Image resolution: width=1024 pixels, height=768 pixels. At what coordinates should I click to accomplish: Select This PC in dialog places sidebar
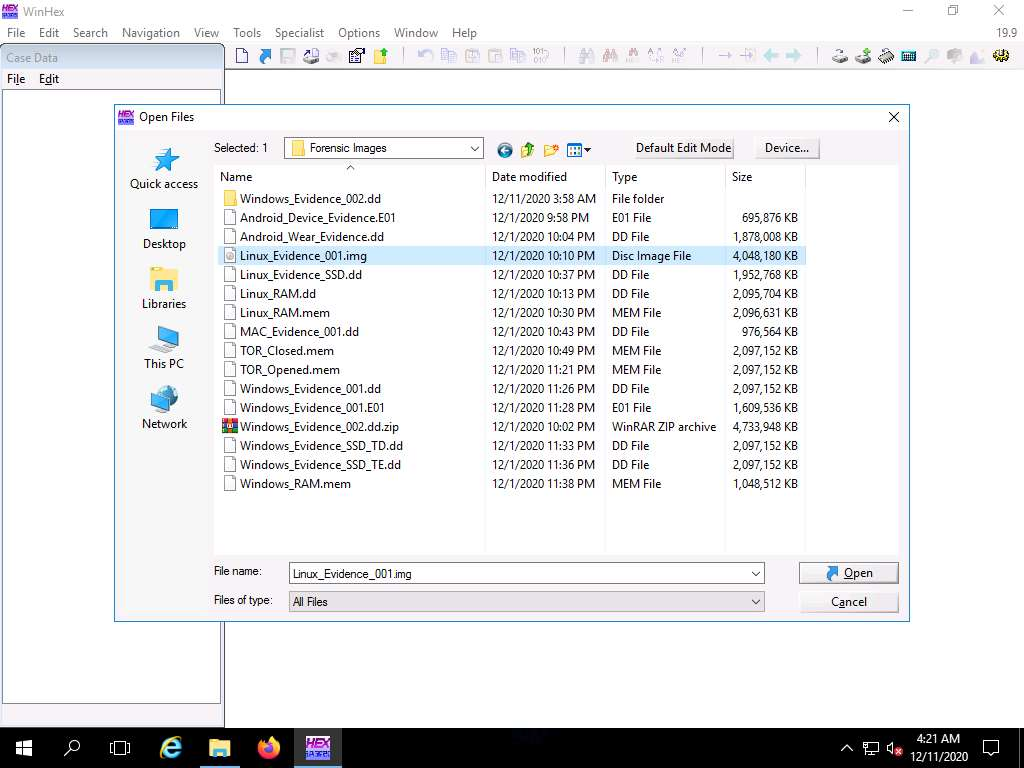point(164,348)
